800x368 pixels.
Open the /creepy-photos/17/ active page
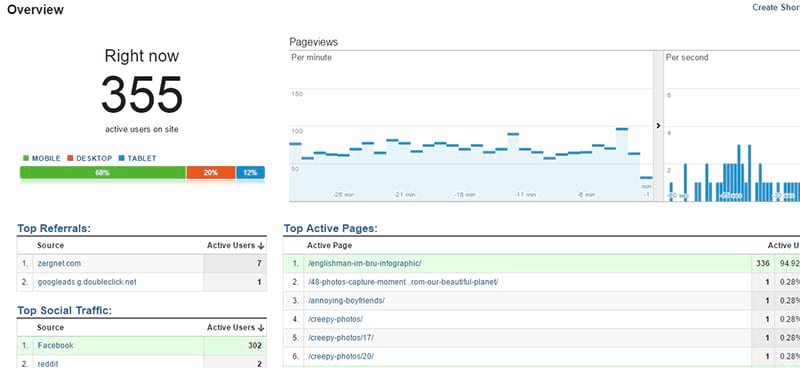coord(340,338)
